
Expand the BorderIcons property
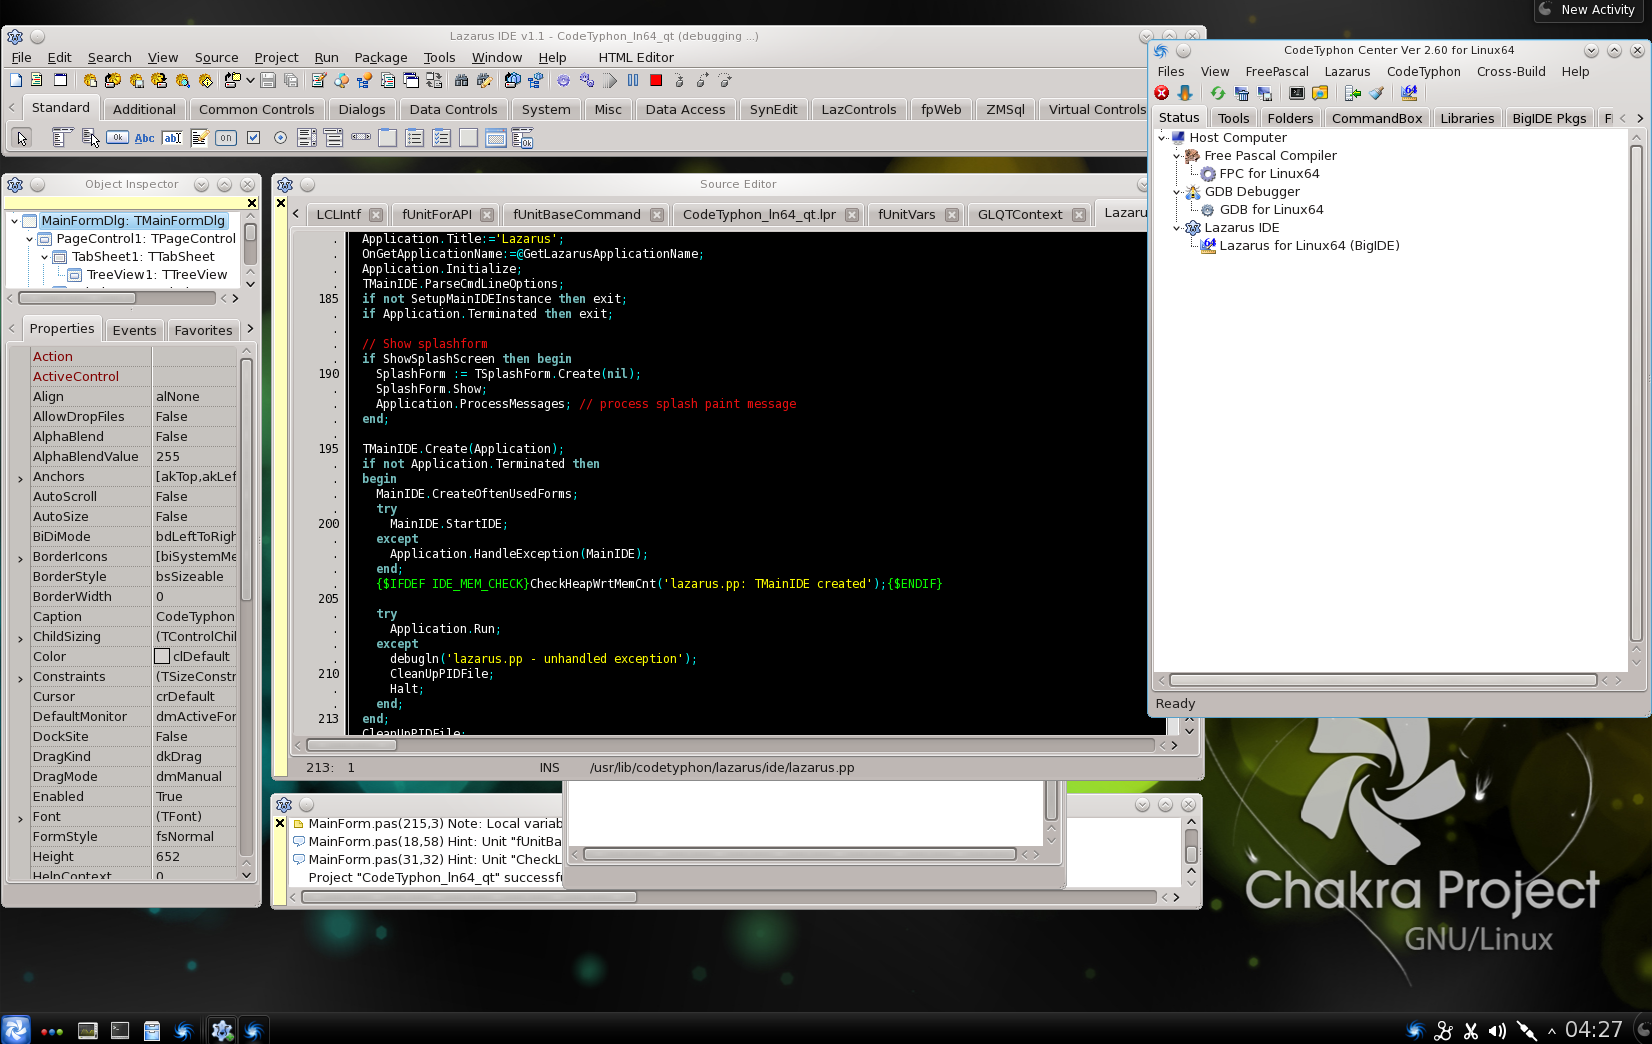[x=20, y=559]
